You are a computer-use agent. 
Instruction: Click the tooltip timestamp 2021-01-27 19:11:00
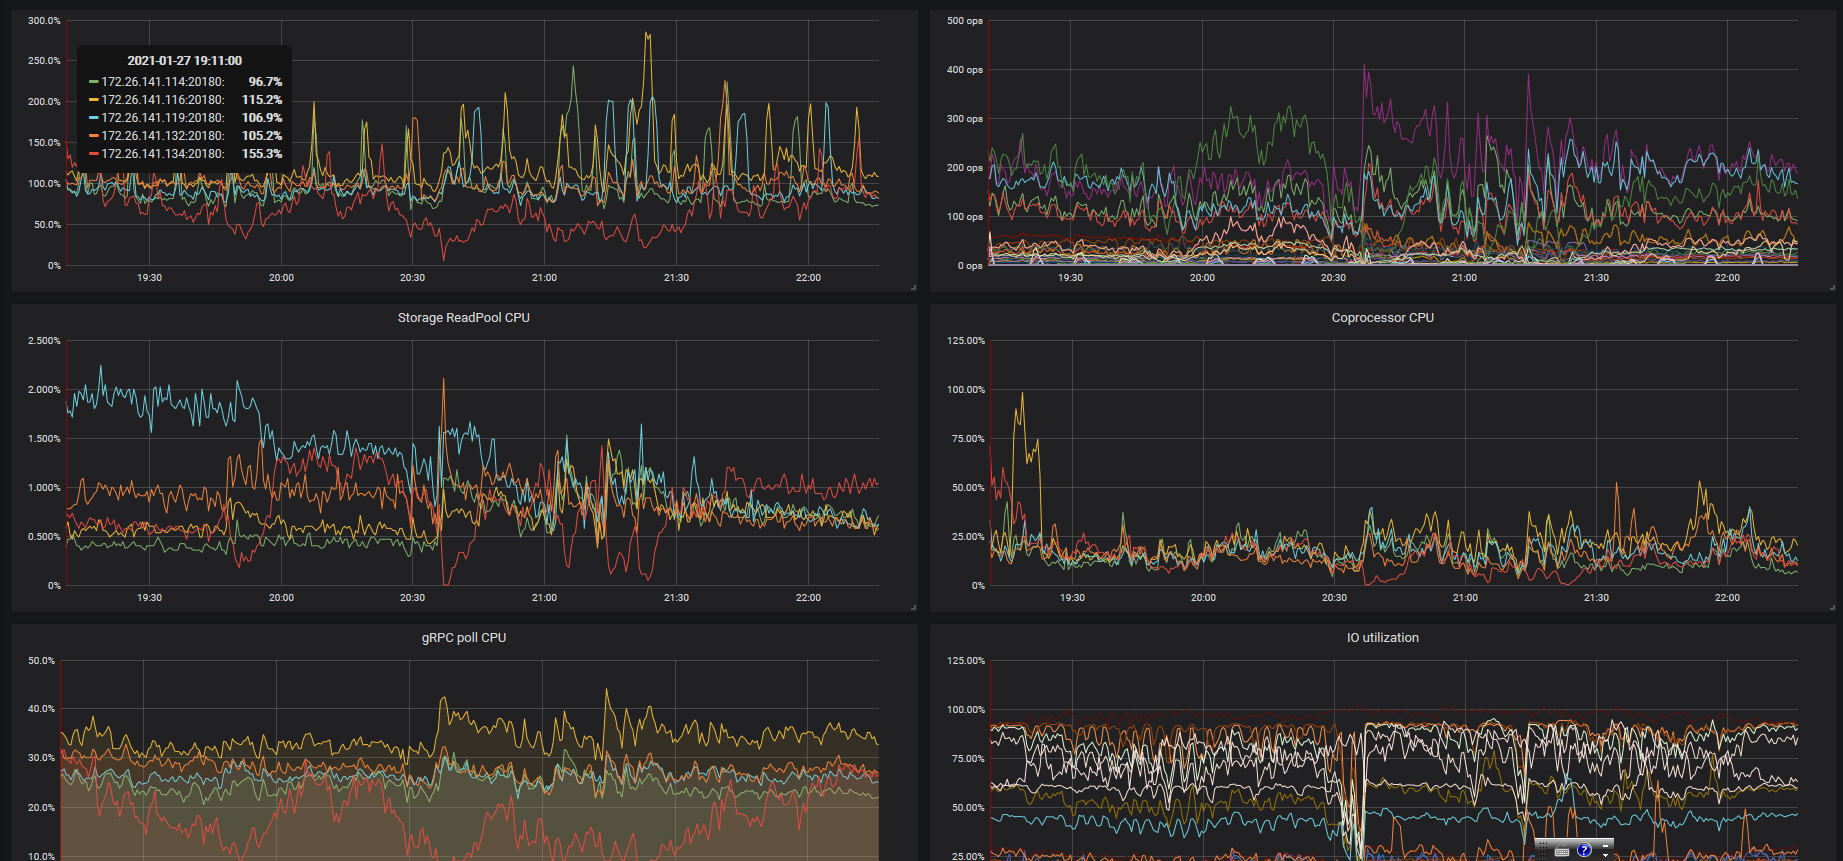coord(184,61)
